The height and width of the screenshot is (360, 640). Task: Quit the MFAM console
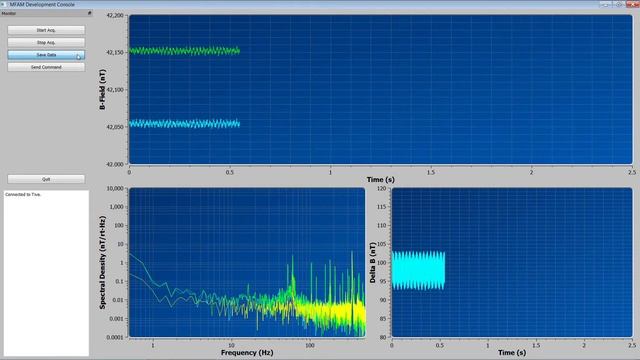point(46,179)
